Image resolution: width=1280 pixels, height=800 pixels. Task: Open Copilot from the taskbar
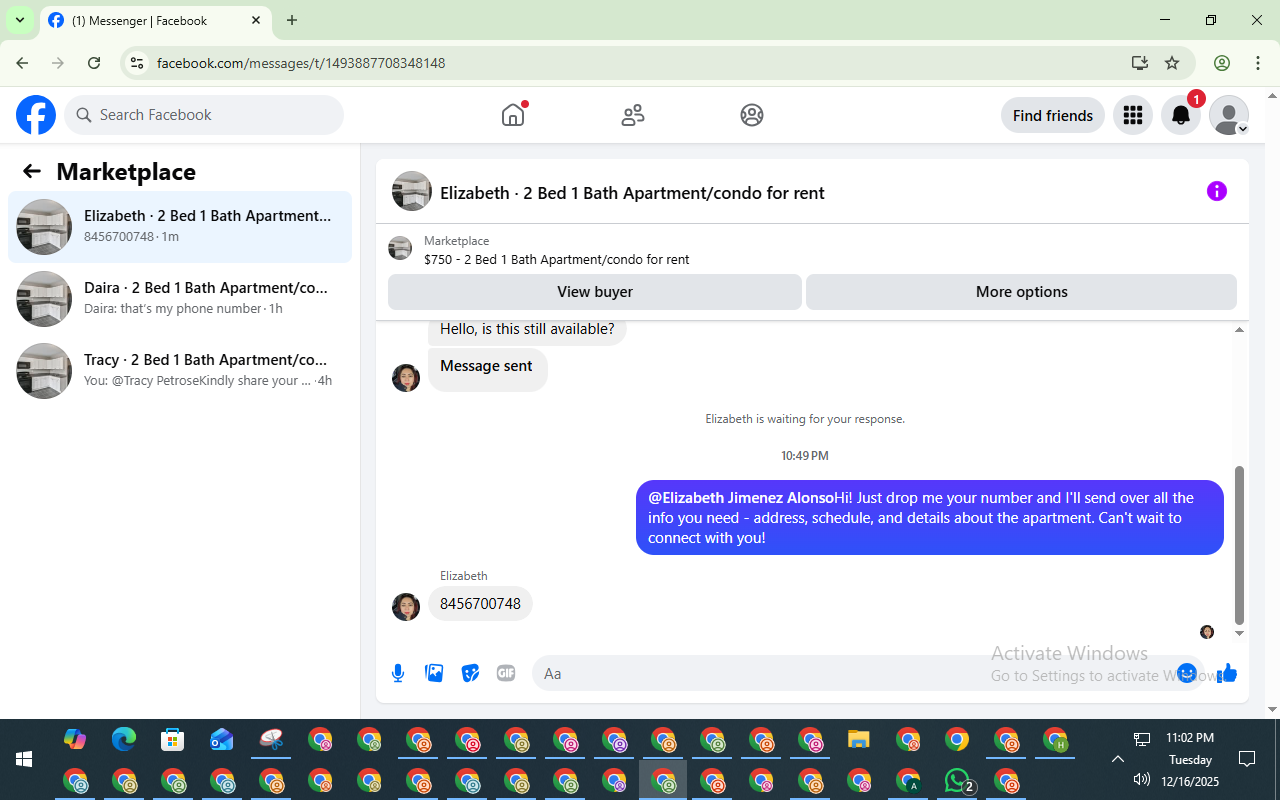(x=75, y=740)
